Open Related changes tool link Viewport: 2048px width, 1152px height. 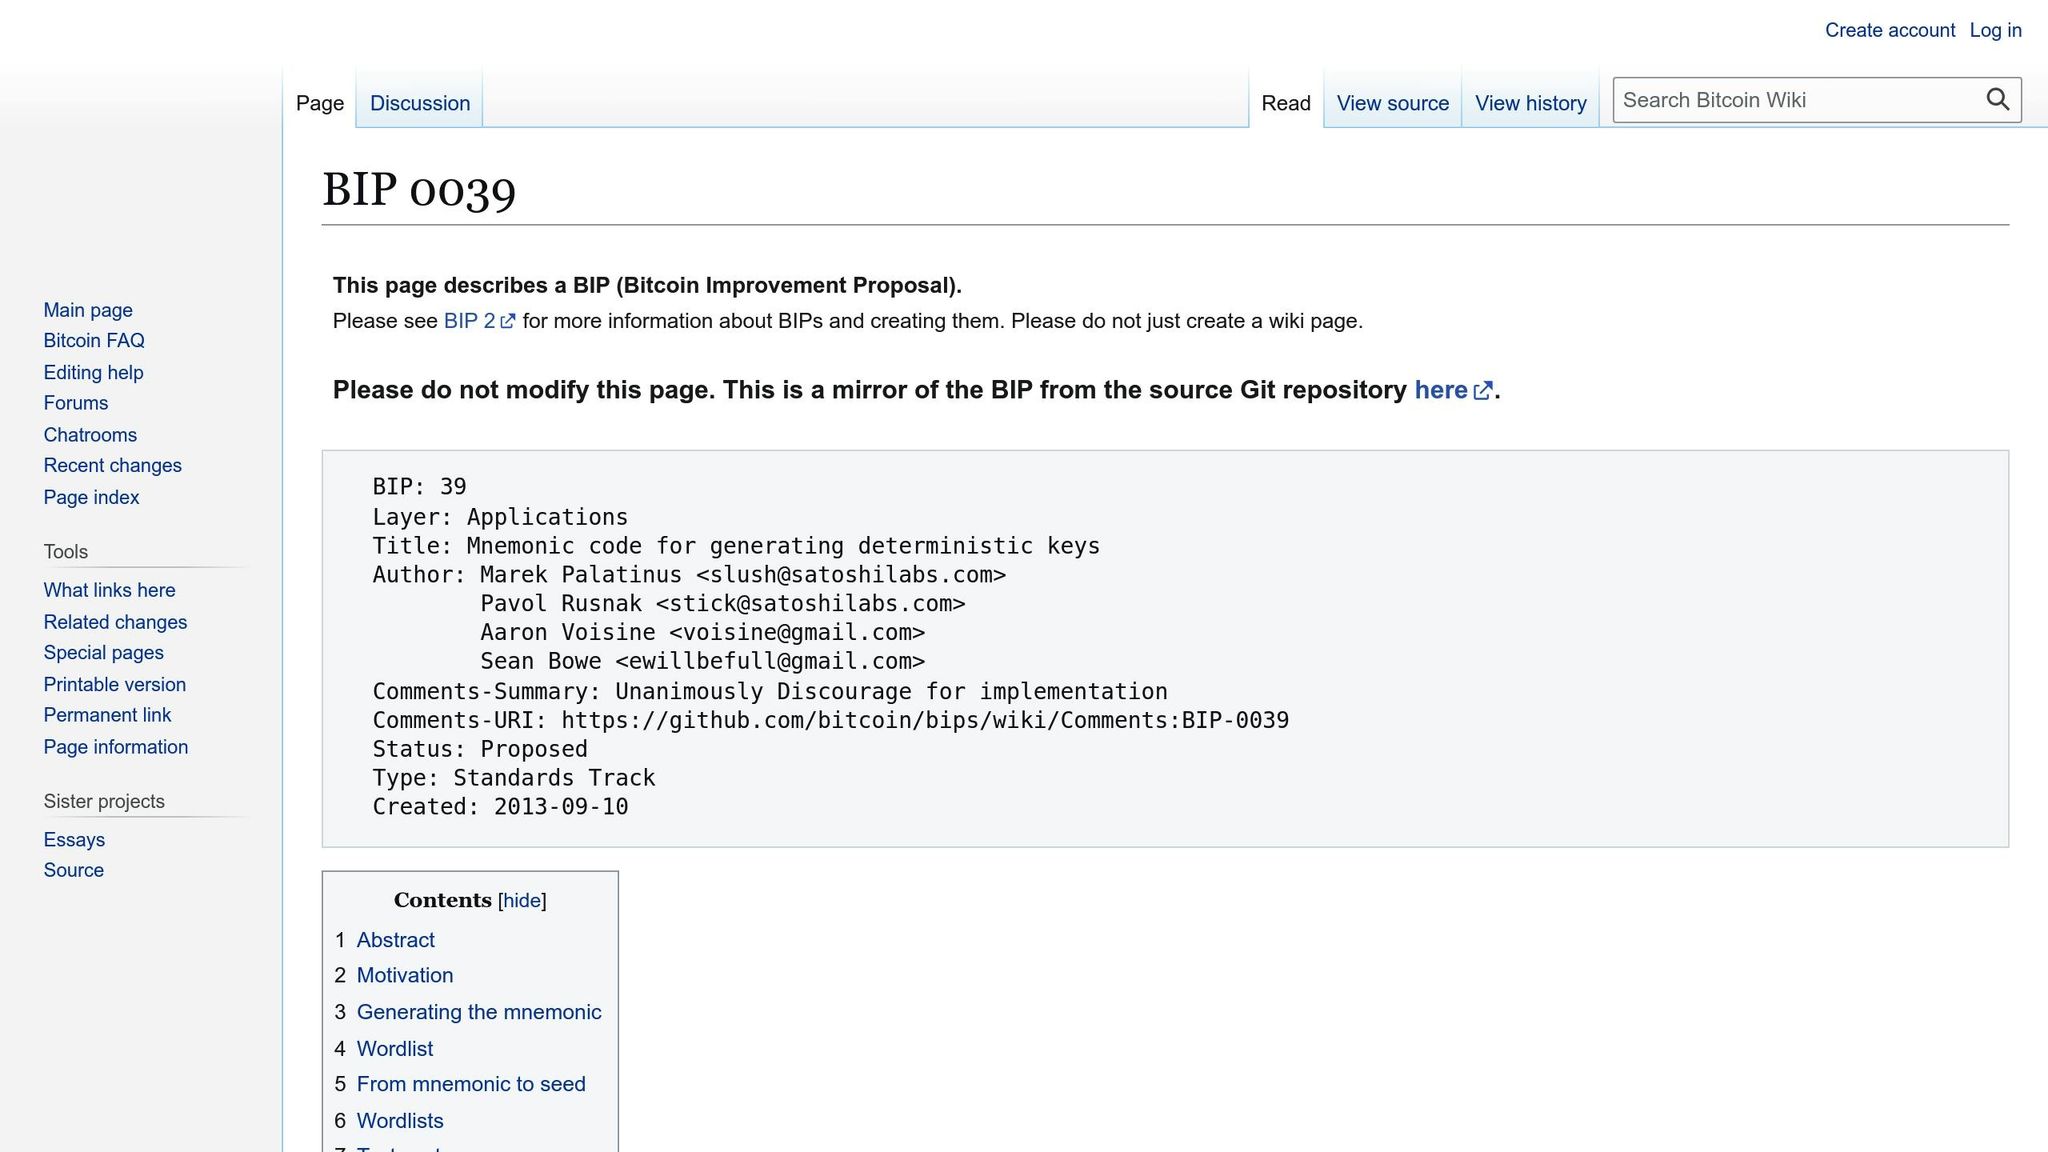click(115, 622)
